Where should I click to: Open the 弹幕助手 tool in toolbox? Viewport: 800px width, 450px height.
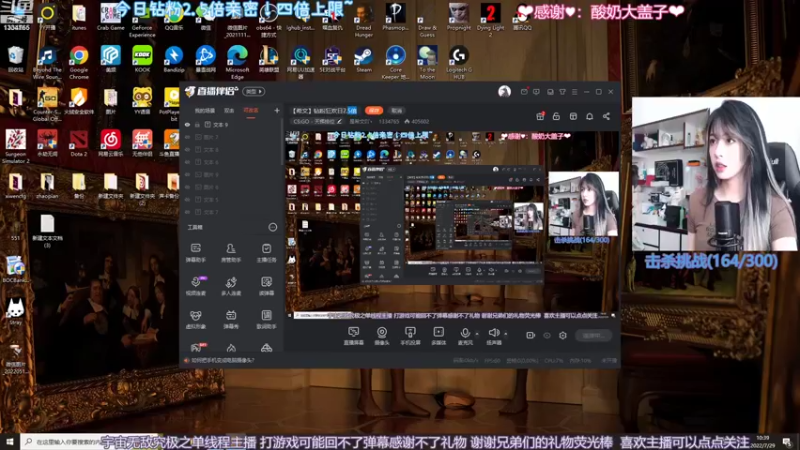[195, 253]
